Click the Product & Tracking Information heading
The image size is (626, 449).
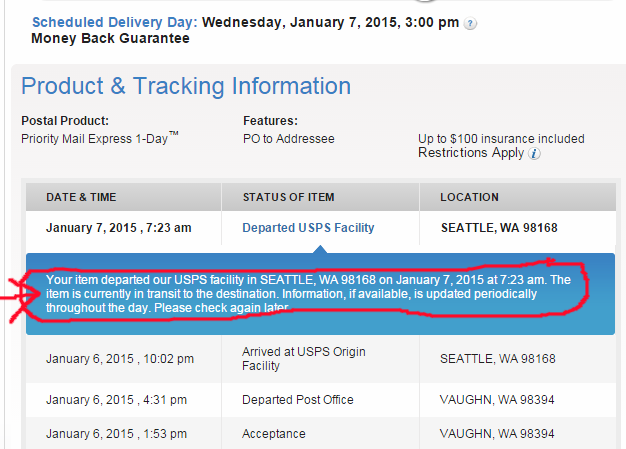click(186, 86)
